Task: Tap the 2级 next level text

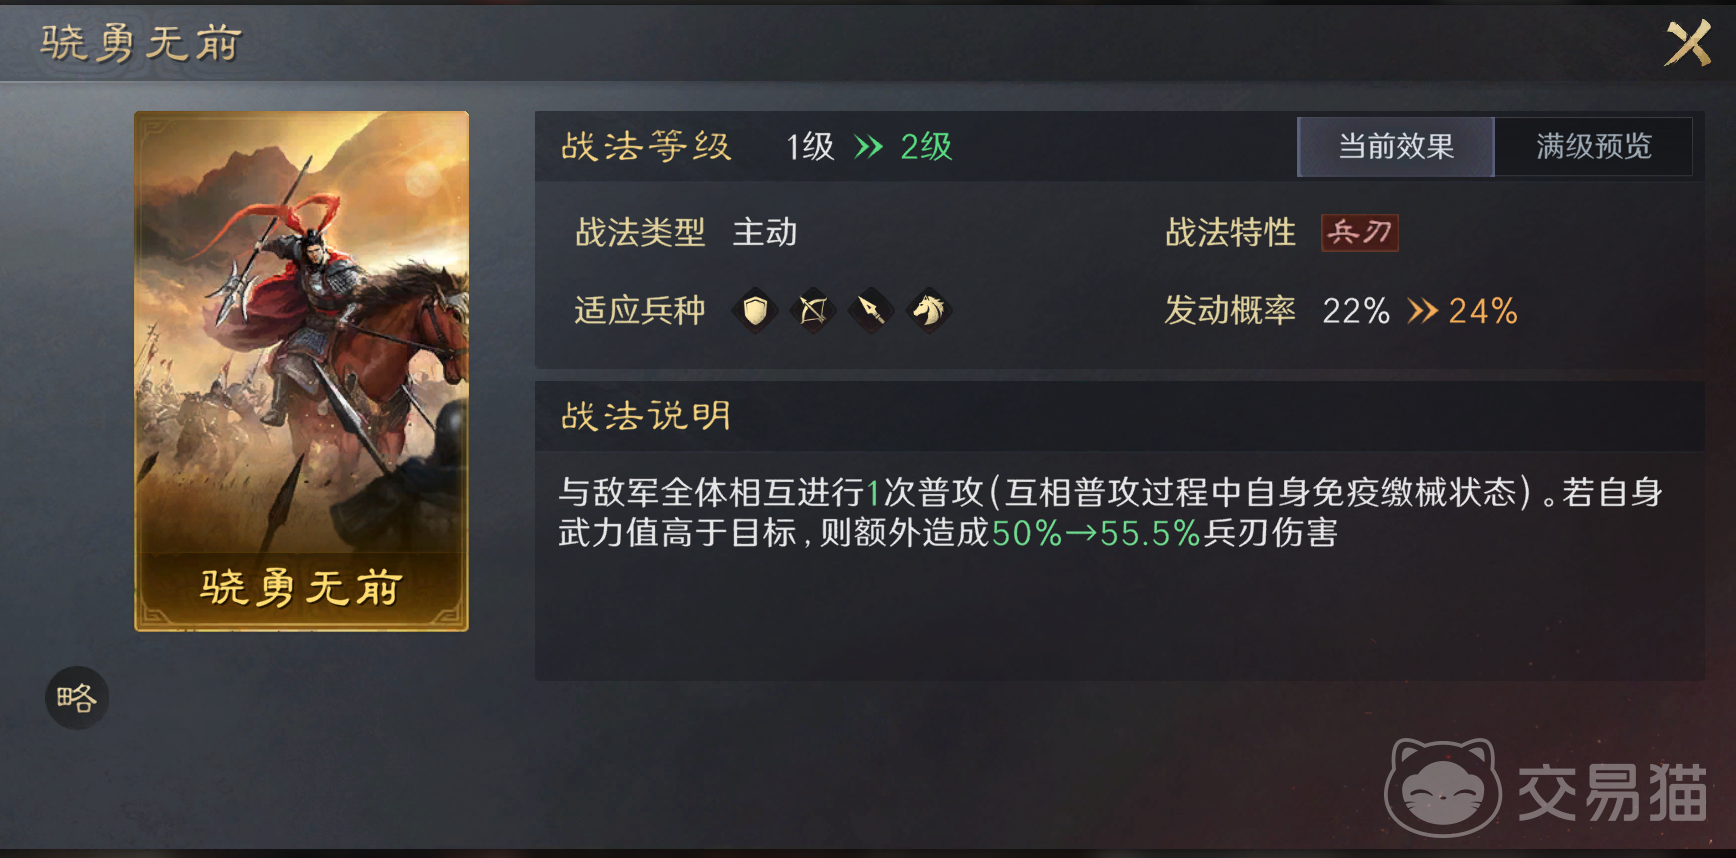Action: 926,147
